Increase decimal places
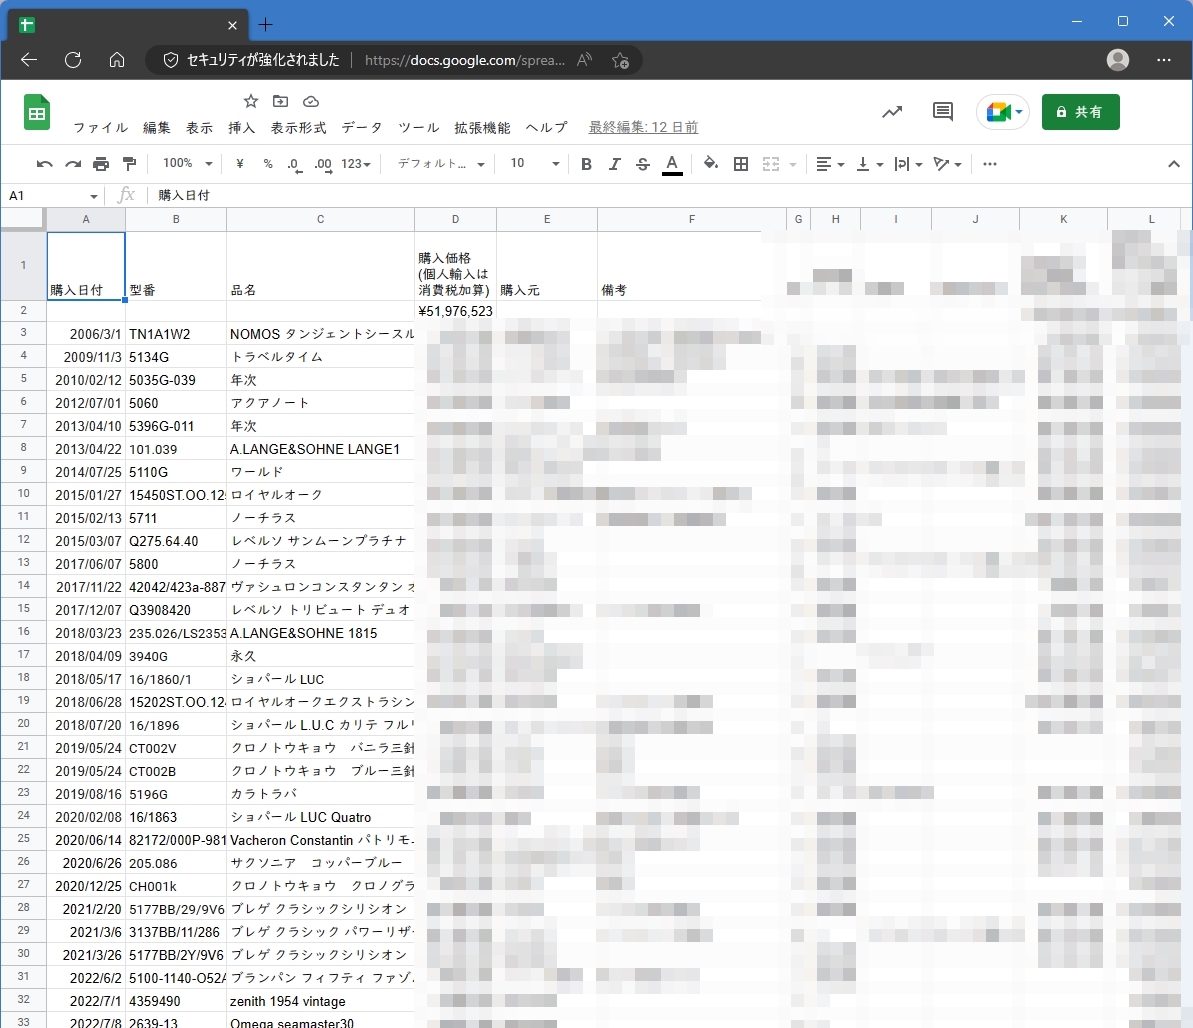 coord(323,164)
